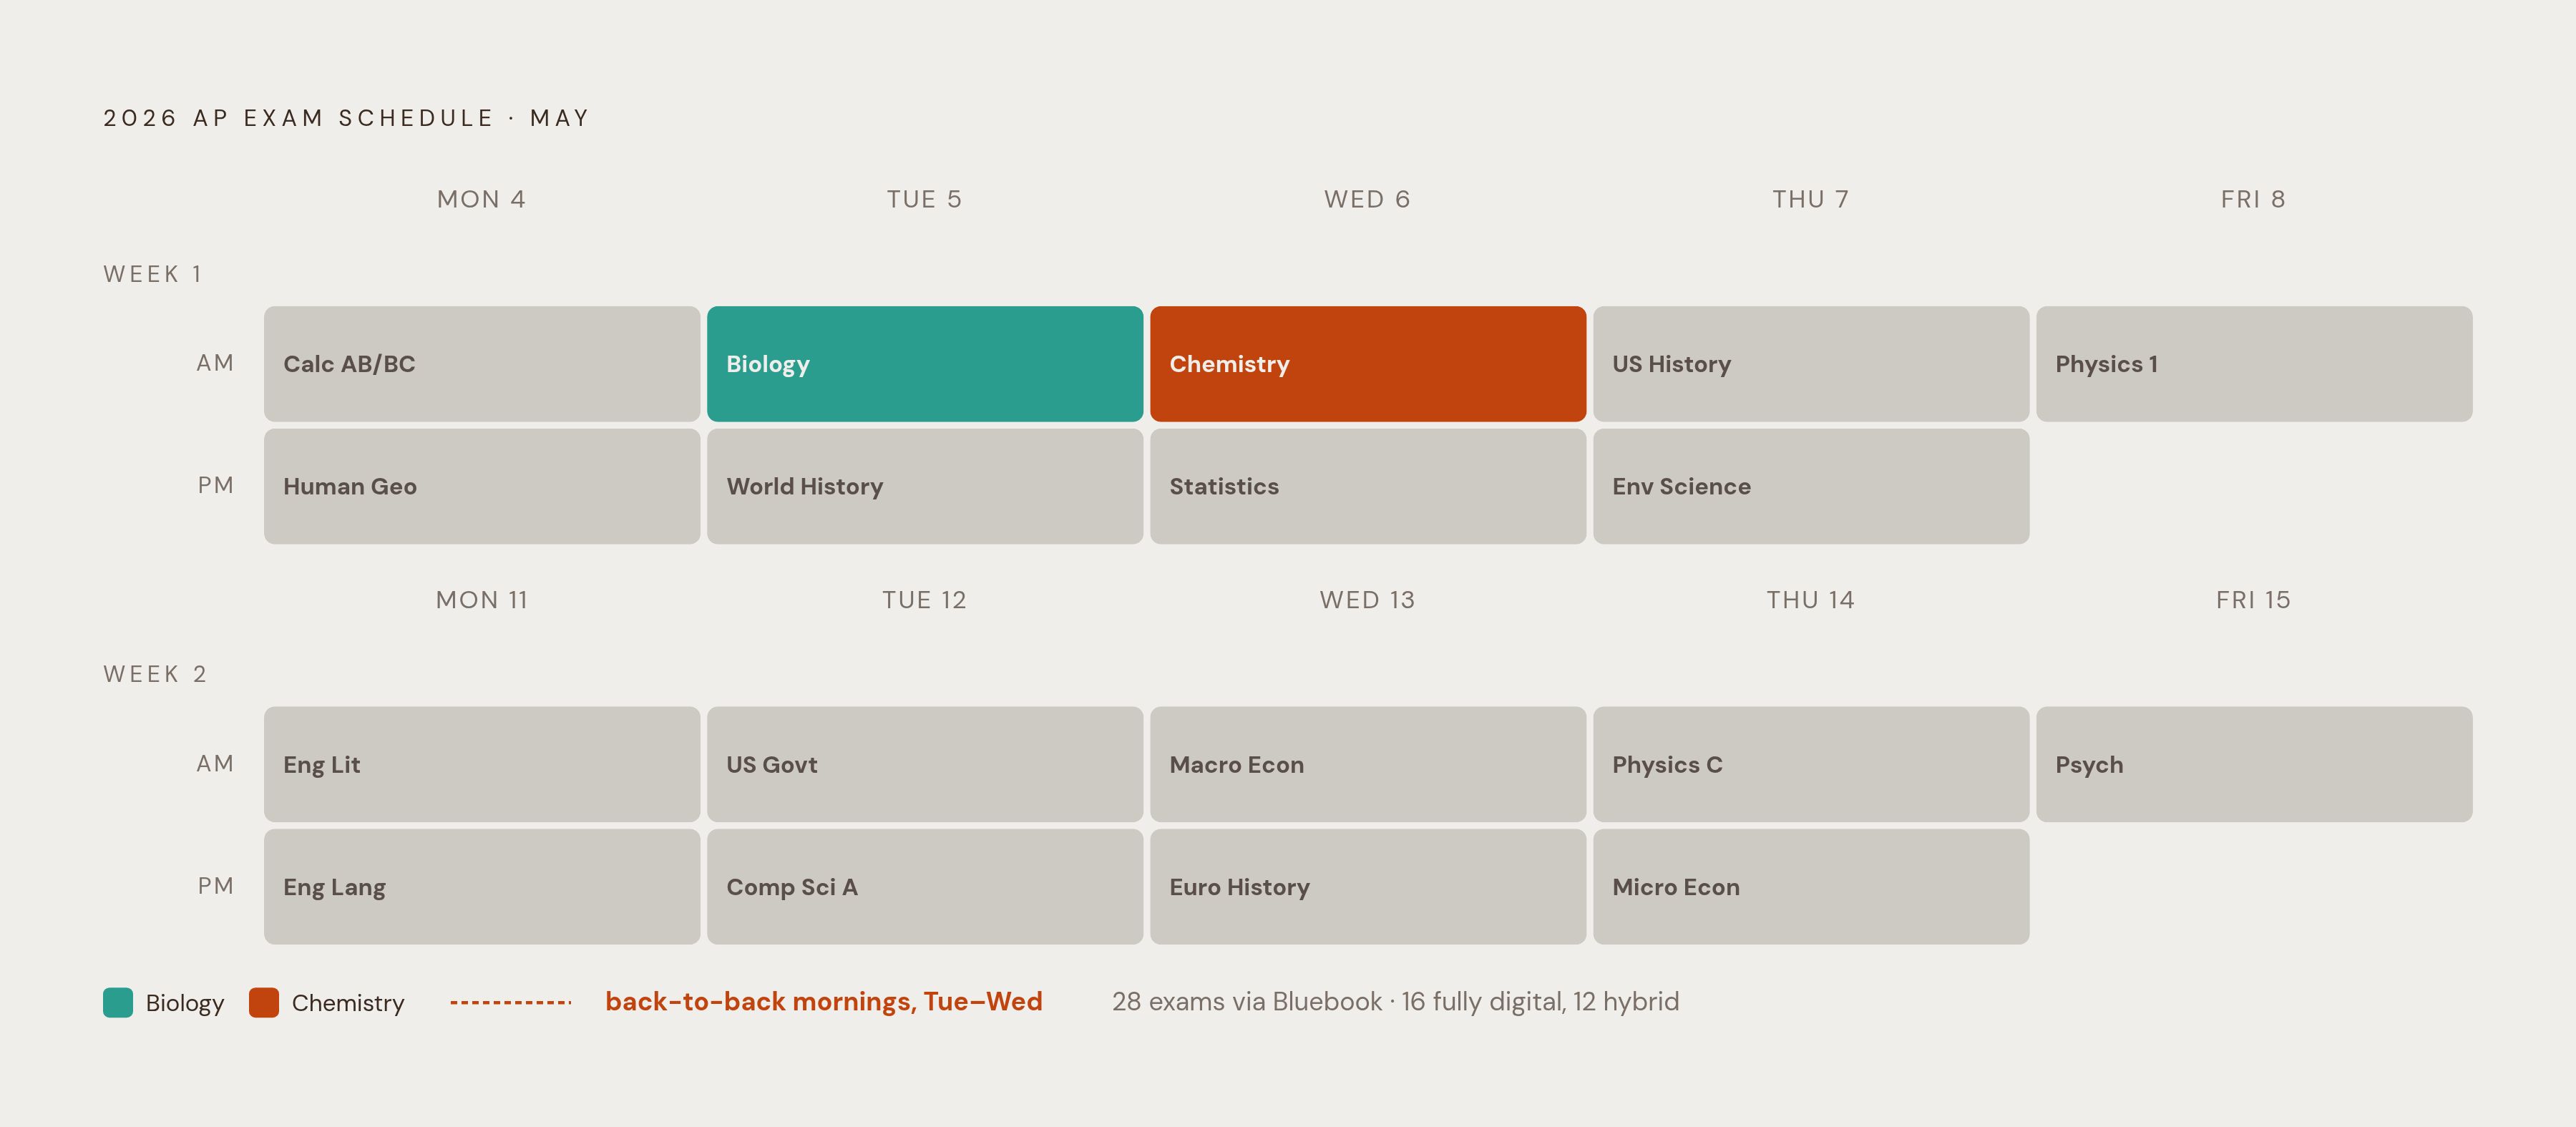Select the Eng Lit exam block
The width and height of the screenshot is (2576, 1127).
(482, 764)
